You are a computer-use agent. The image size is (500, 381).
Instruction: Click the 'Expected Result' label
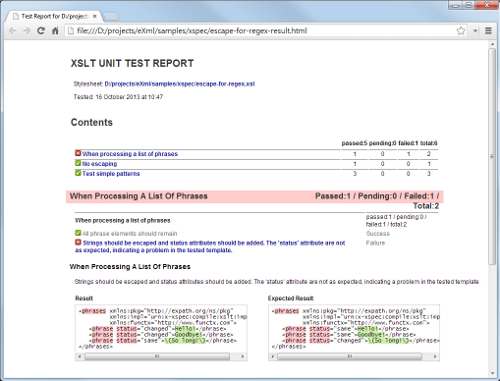291,298
